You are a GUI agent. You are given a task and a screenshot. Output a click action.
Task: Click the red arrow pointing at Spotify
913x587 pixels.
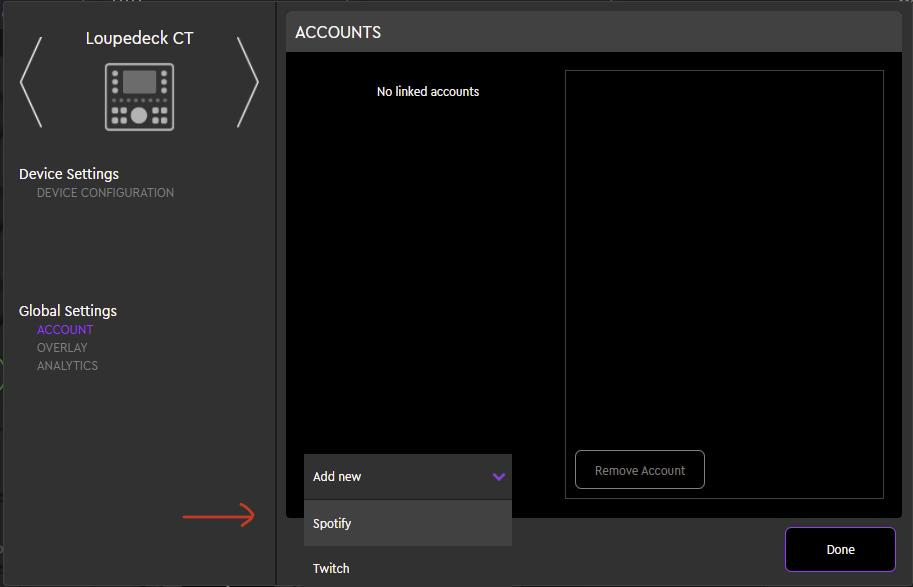tap(219, 516)
